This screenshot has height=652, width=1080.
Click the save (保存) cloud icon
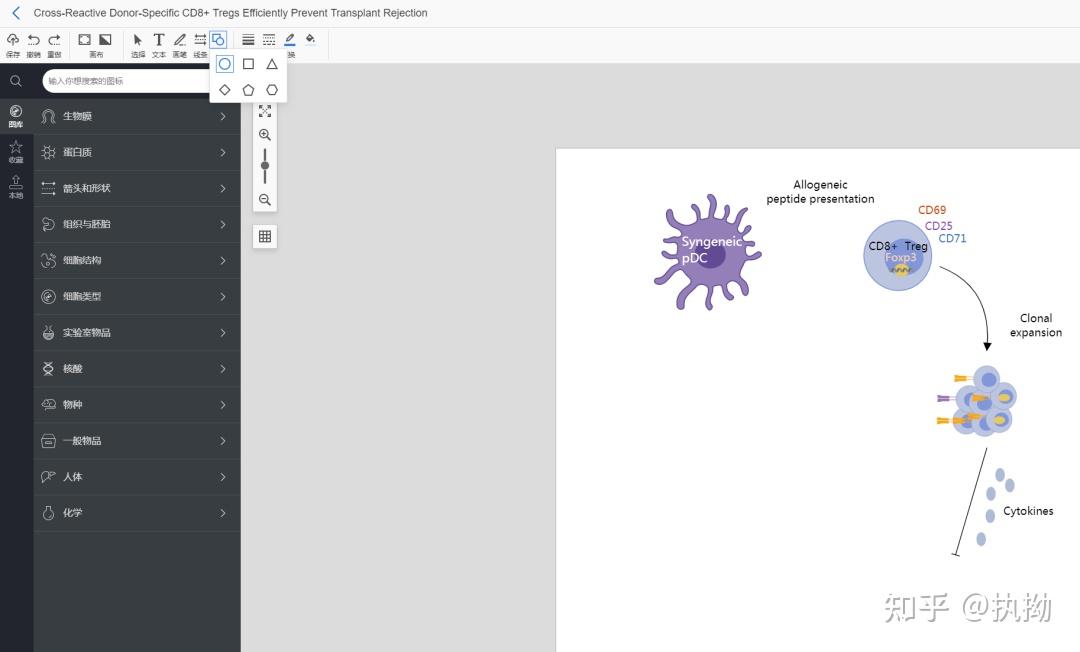pos(13,40)
